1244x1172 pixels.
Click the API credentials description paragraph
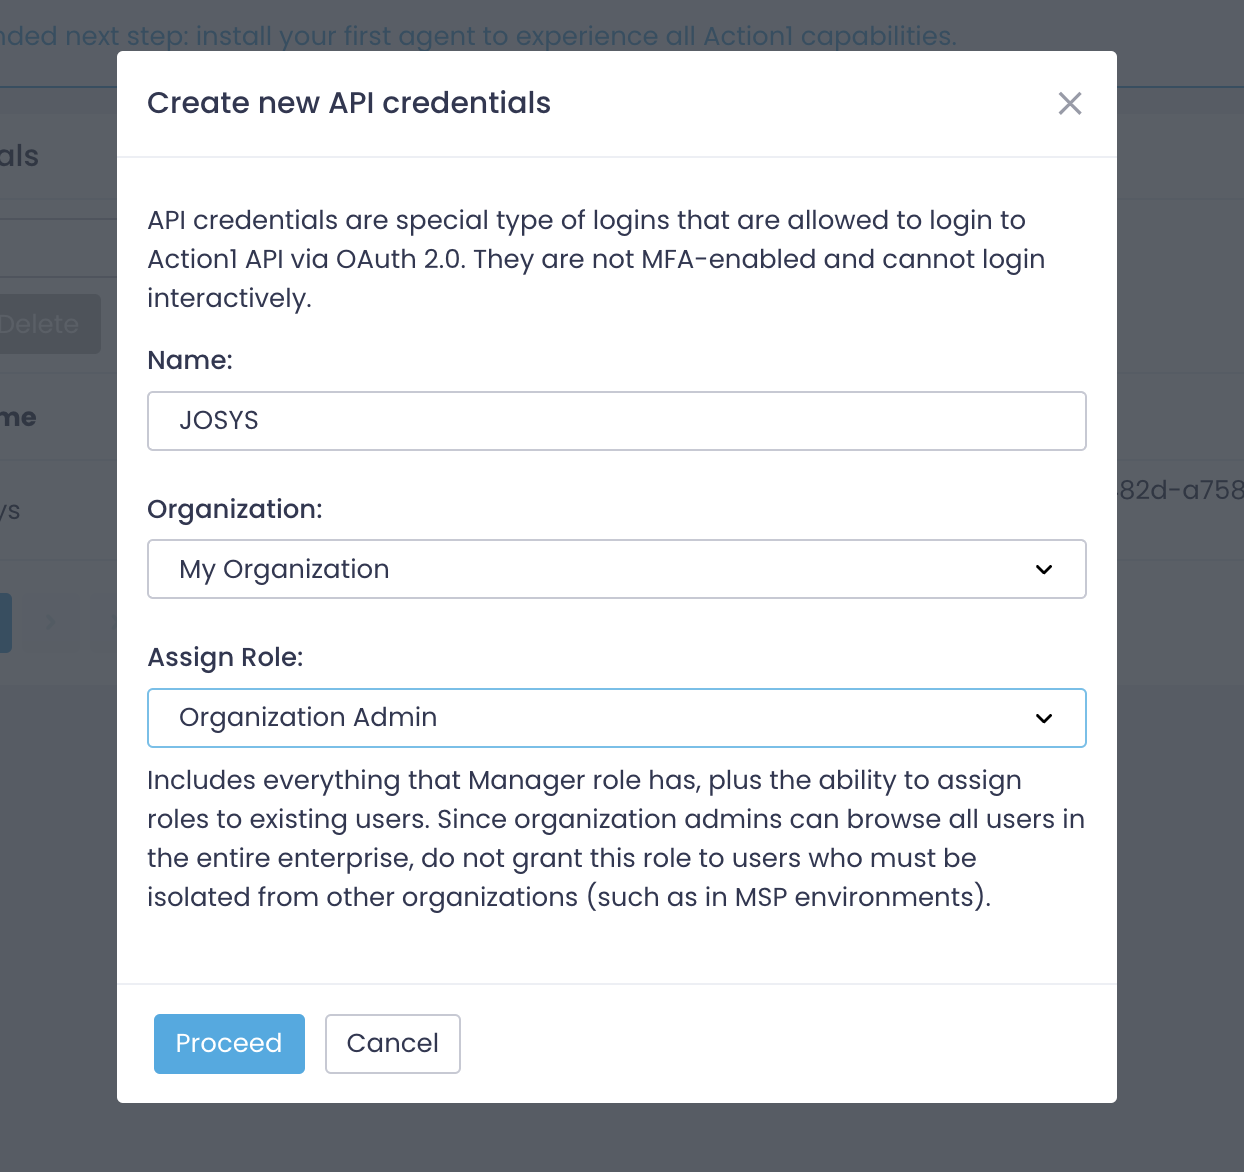(x=596, y=259)
